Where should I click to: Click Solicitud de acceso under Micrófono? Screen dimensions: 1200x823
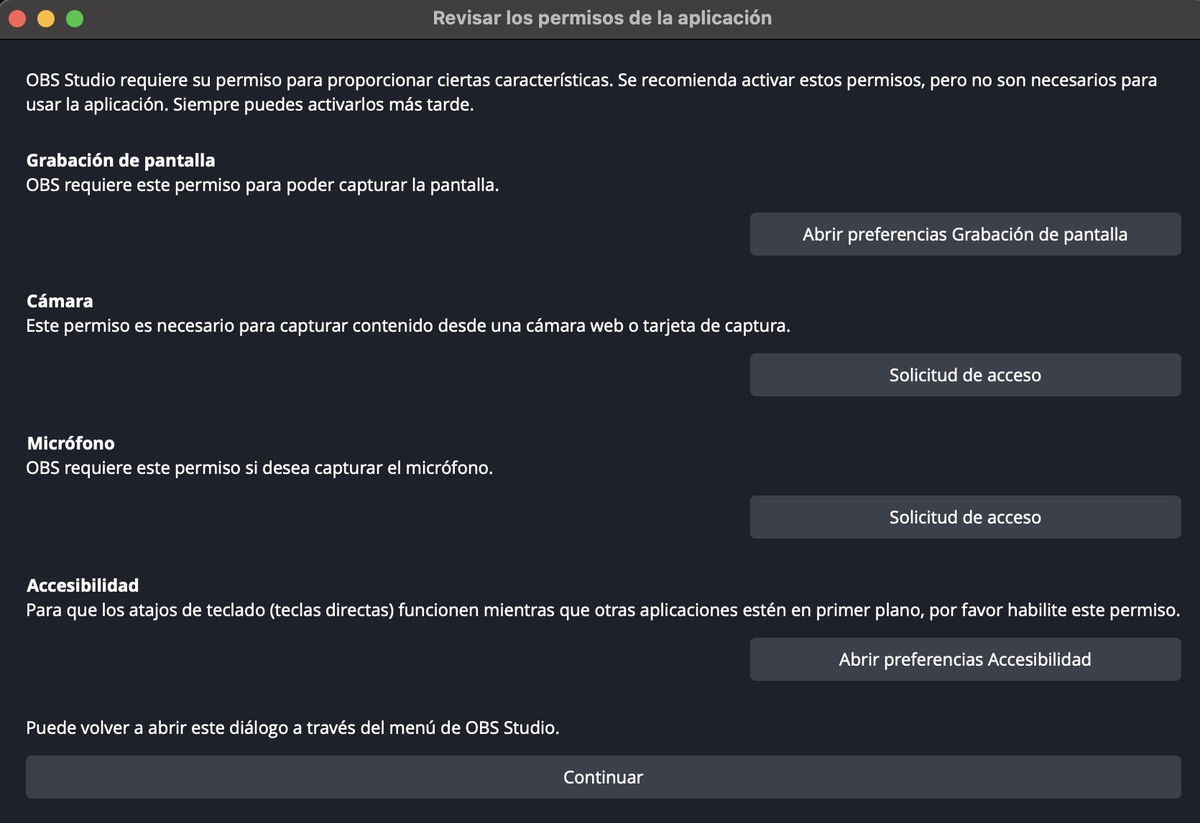point(964,516)
